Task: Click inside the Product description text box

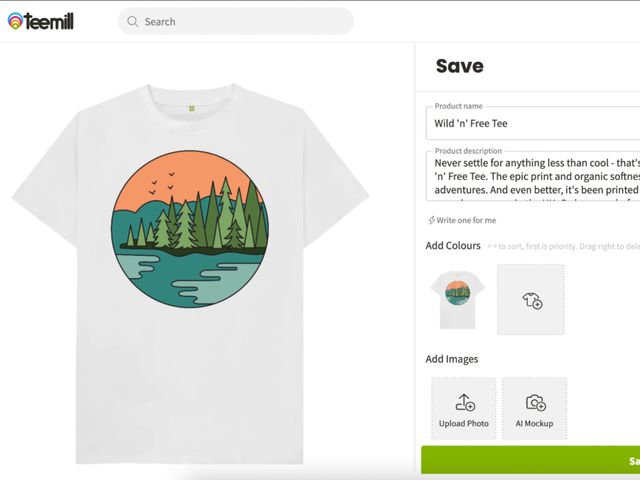Action: (530, 177)
